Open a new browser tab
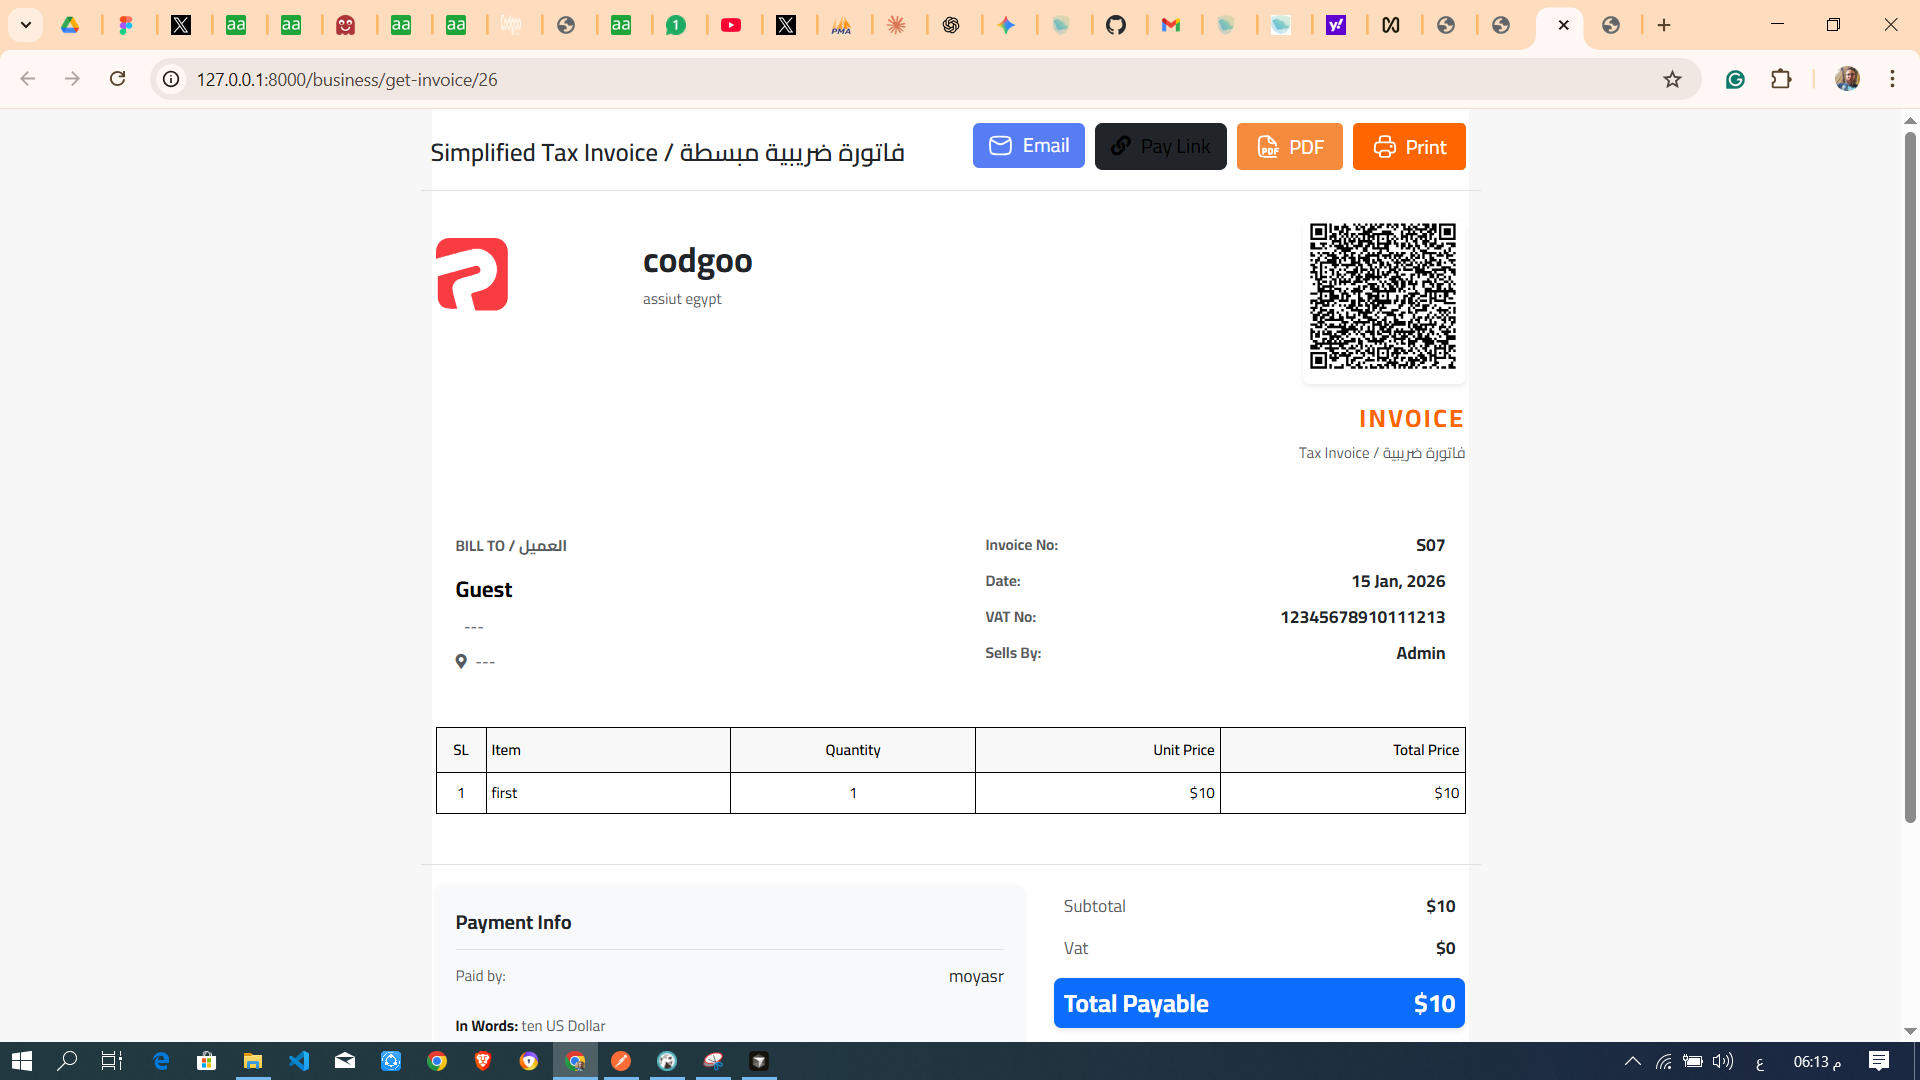Viewport: 1920px width, 1080px height. [x=1664, y=24]
